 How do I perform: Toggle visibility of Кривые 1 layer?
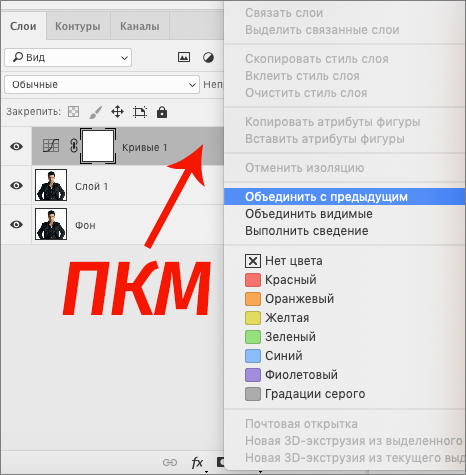point(16,146)
